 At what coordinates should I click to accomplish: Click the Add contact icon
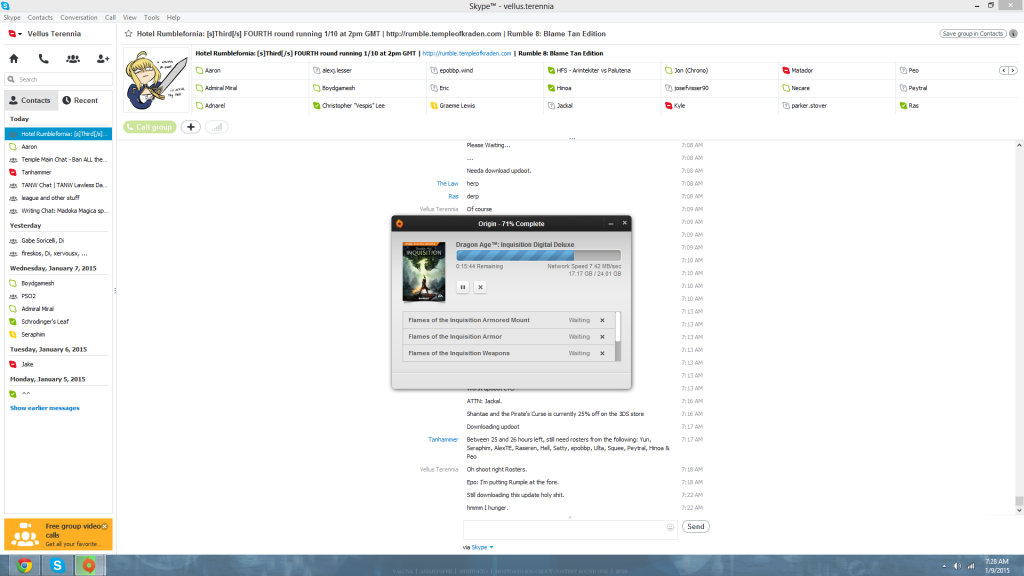pos(102,59)
